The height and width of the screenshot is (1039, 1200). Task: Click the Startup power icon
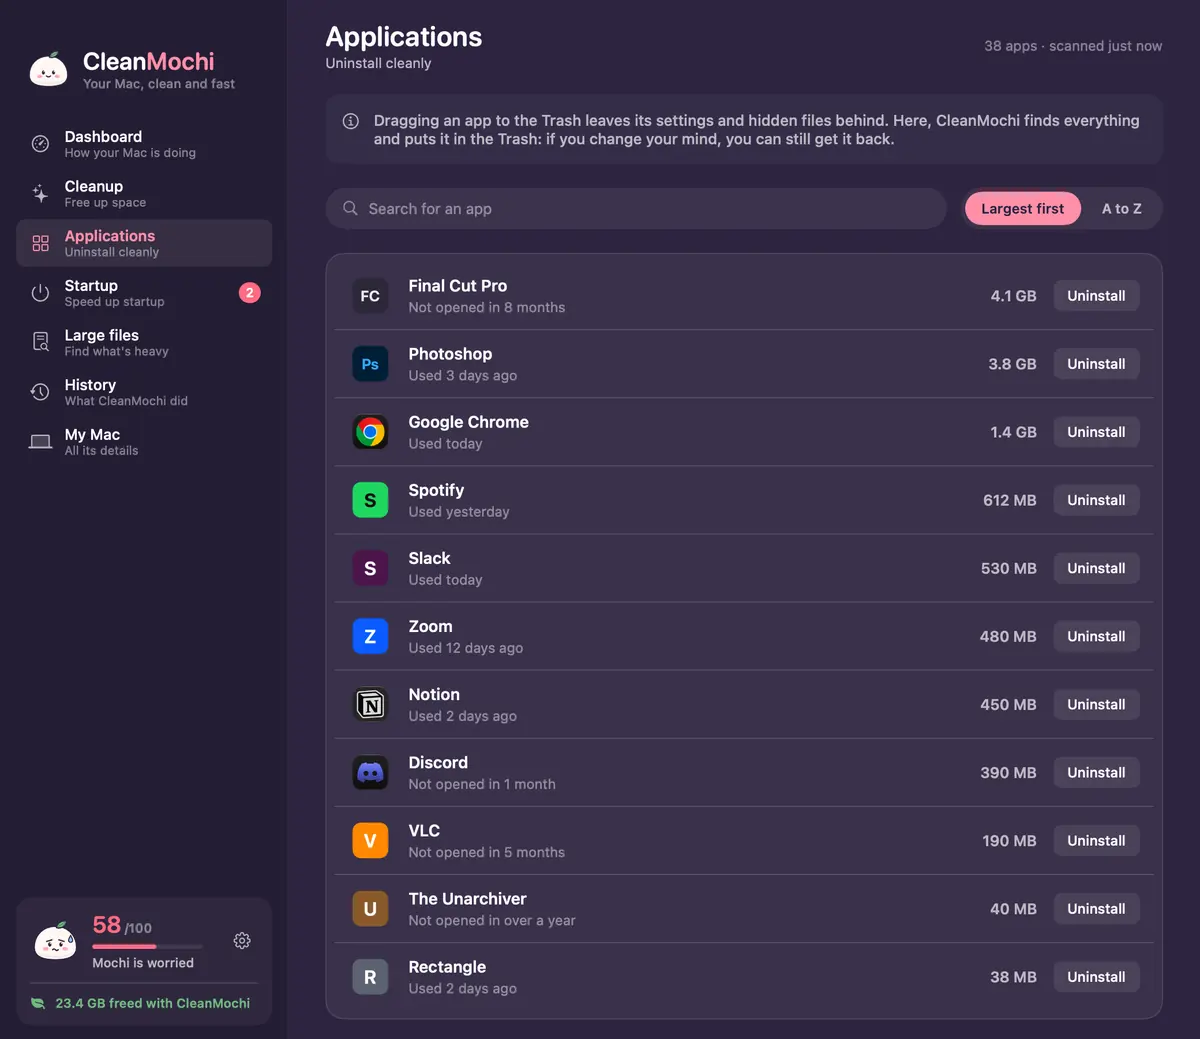pyautogui.click(x=40, y=293)
